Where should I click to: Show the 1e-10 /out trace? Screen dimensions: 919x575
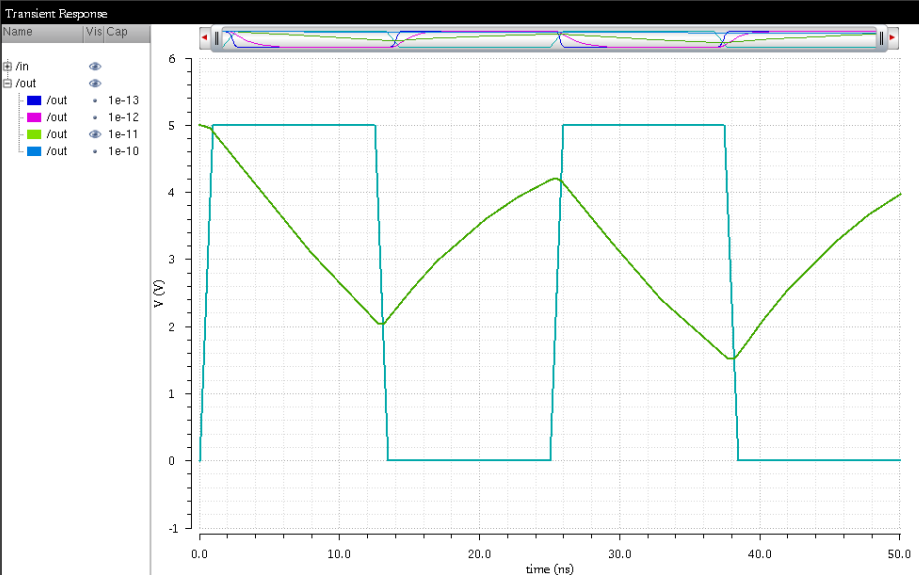(95, 151)
